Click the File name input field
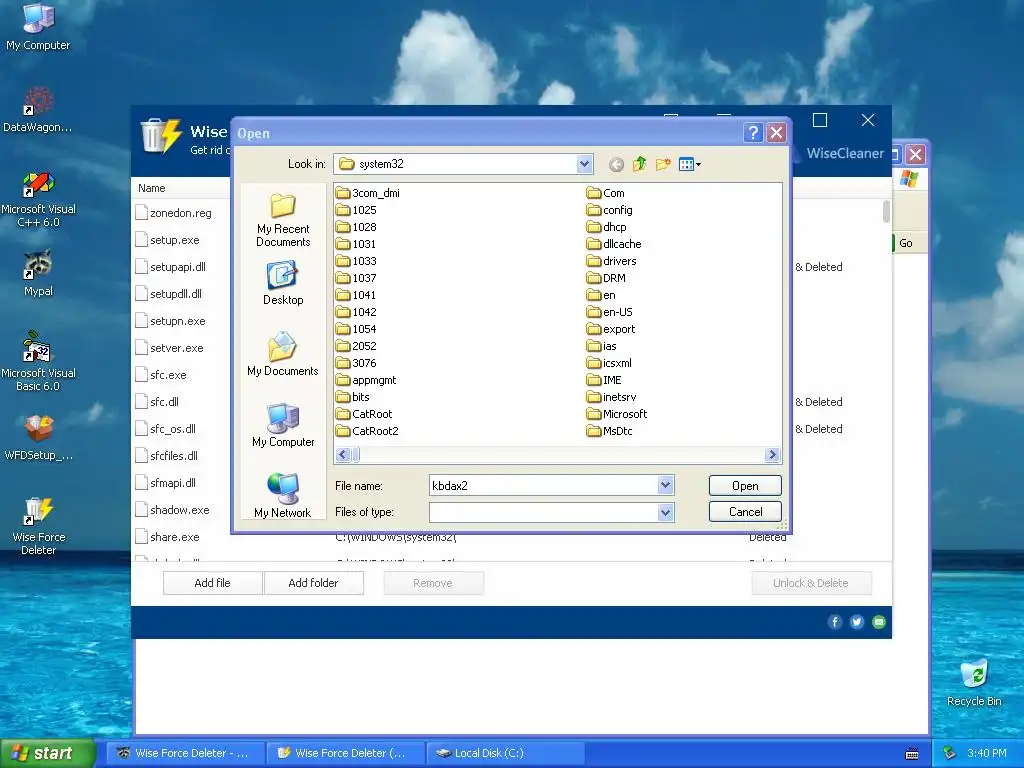 pos(544,485)
